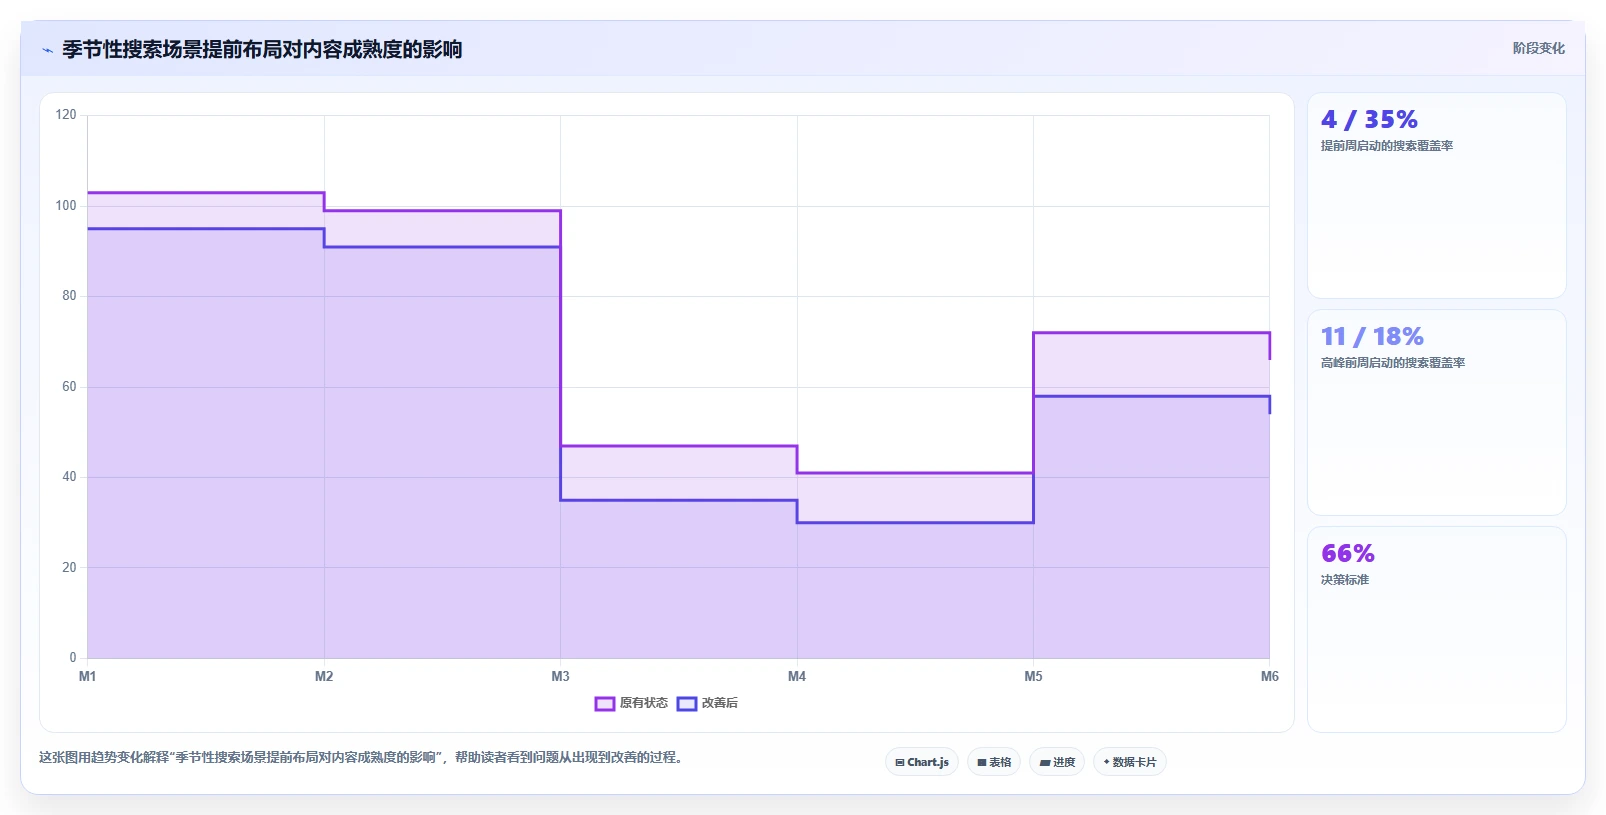Viewport: 1606px width, 815px height.
Task: Click the 数据卡片 chip
Action: [x=1130, y=762]
